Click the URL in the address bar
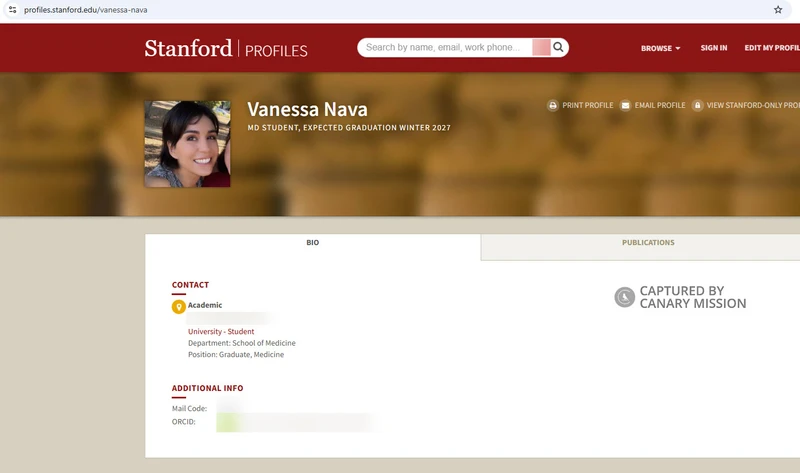The height and width of the screenshot is (473, 800). coord(86,10)
